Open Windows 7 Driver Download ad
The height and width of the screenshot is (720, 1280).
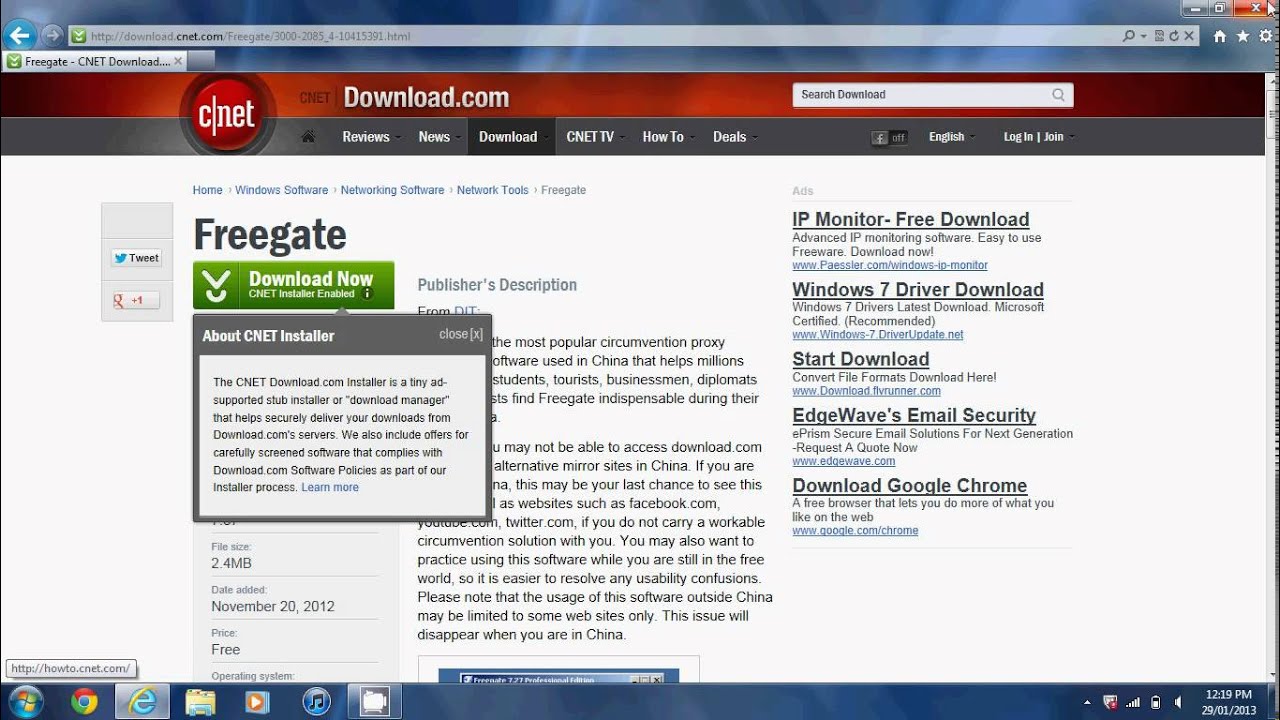click(x=918, y=289)
